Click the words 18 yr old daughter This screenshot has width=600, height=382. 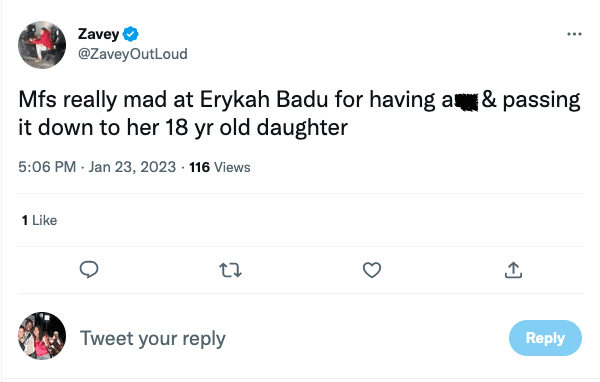tap(257, 127)
